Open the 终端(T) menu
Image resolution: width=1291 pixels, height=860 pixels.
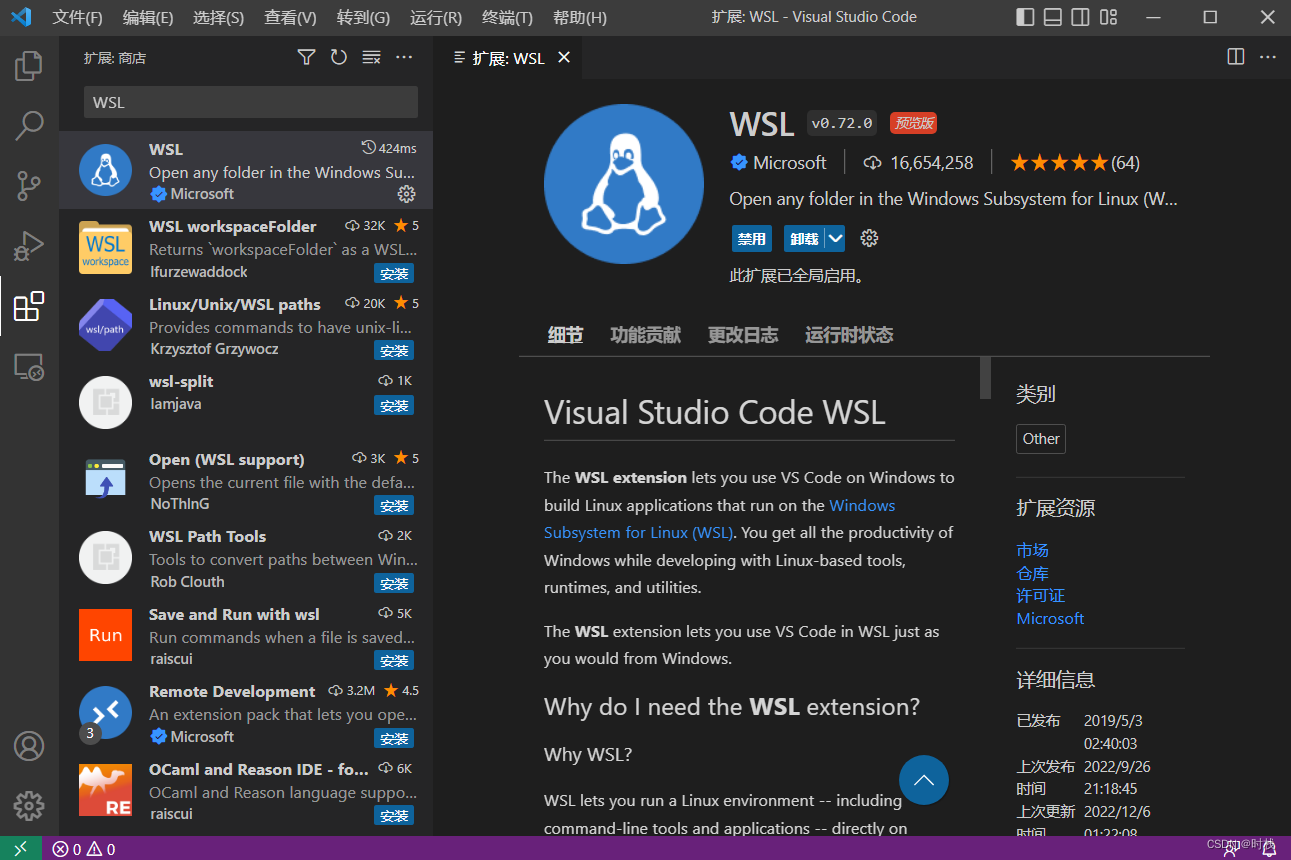tap(507, 17)
